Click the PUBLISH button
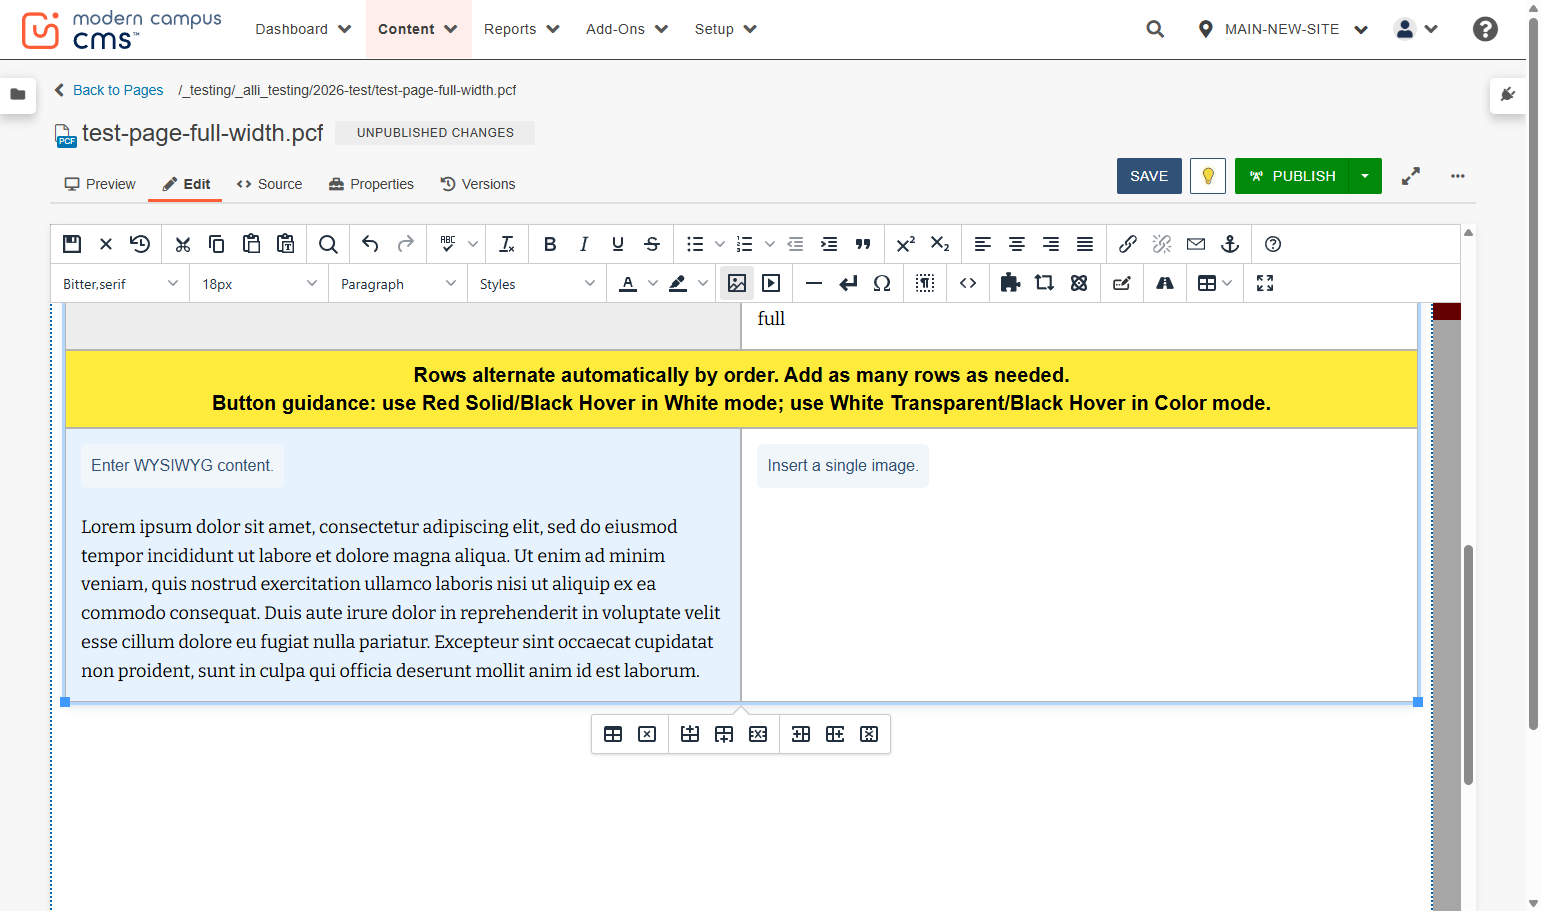 1292,176
